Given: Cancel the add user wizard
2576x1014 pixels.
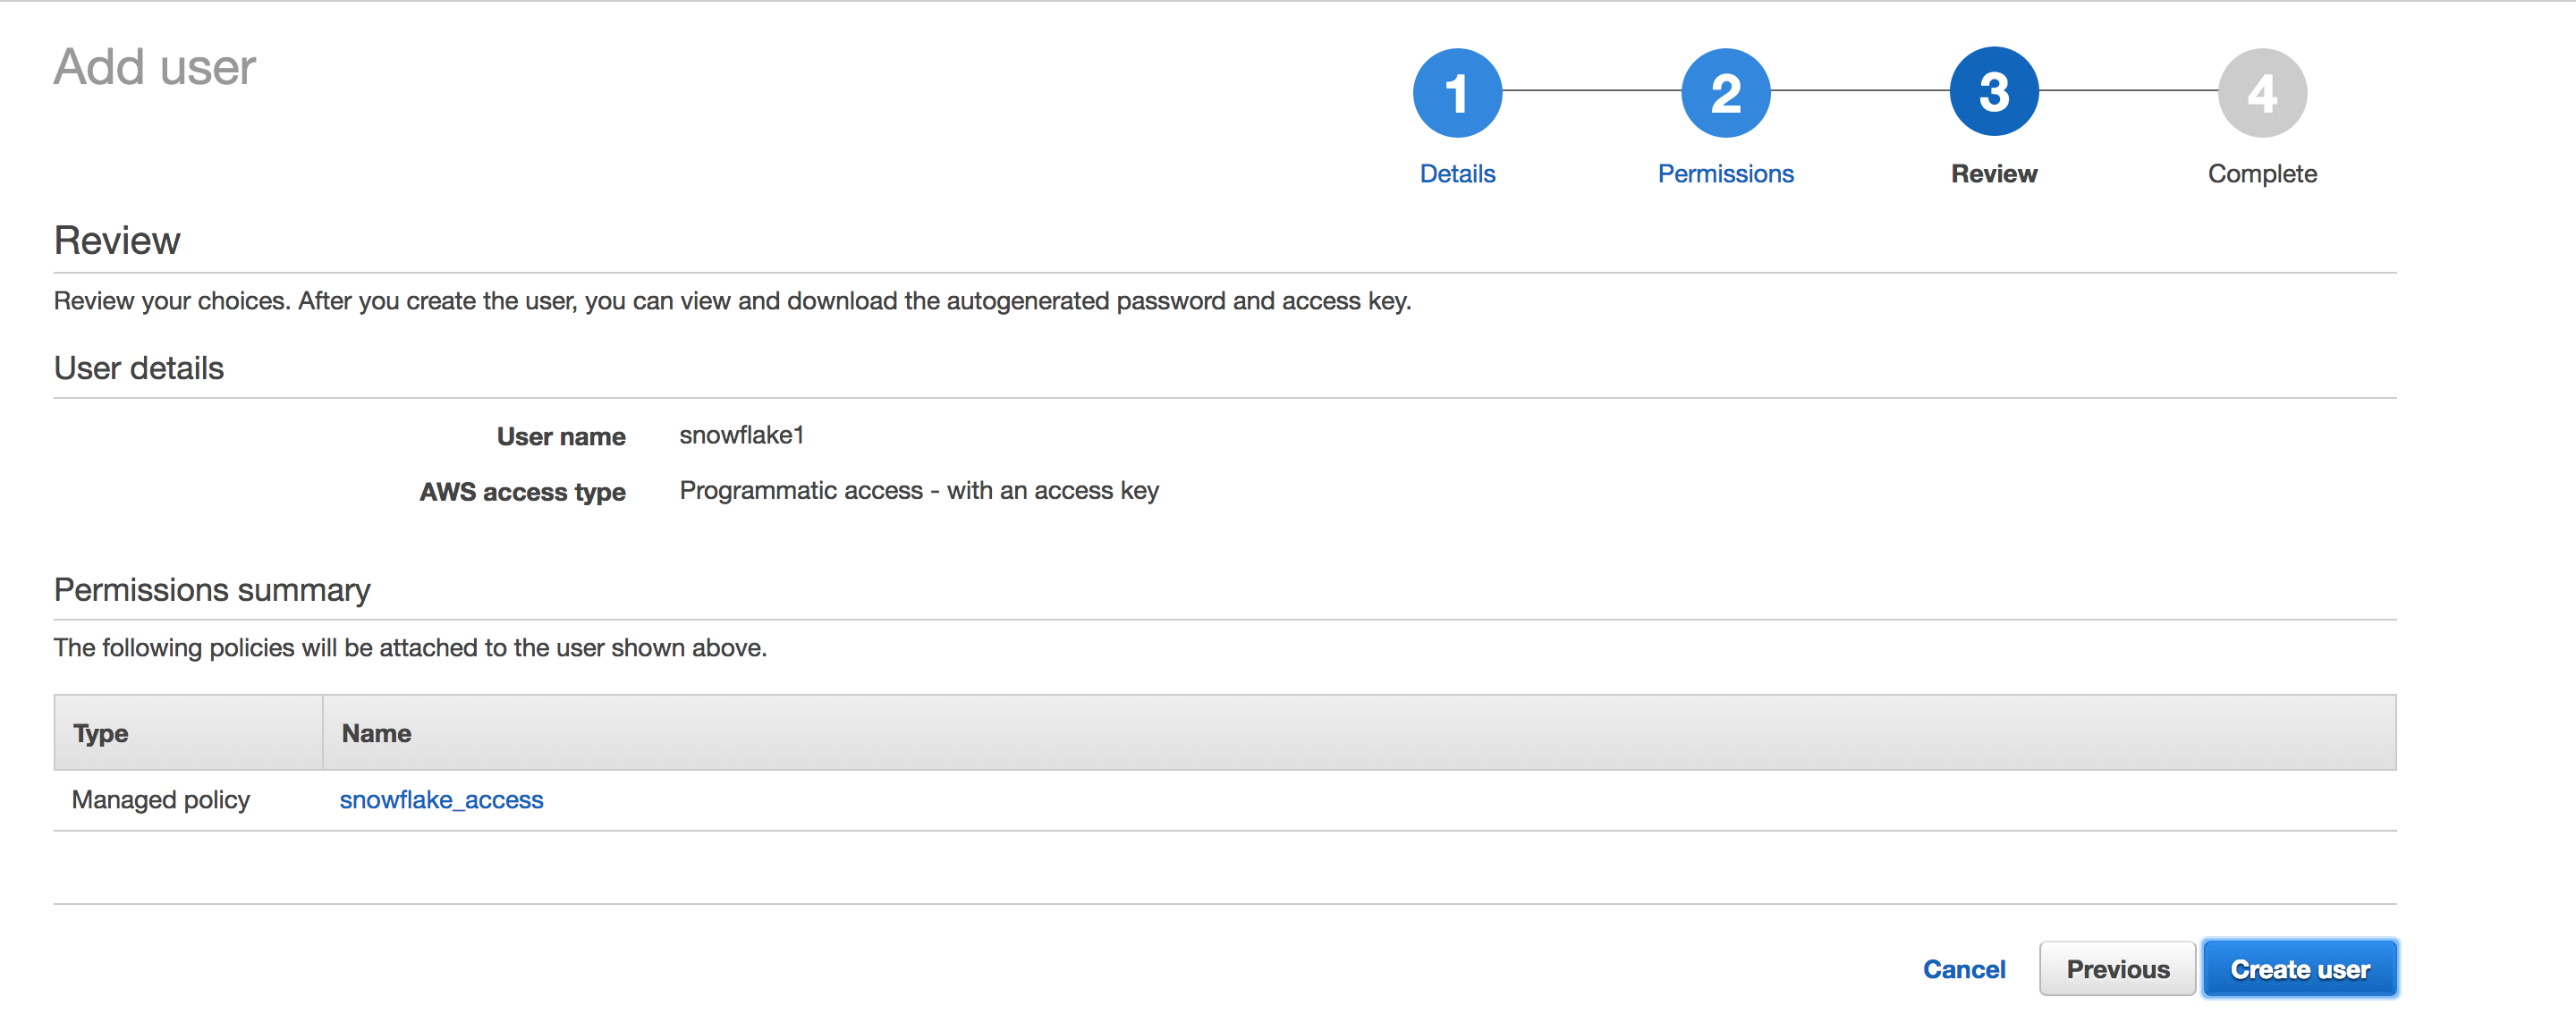Looking at the screenshot, I should point(1964,969).
